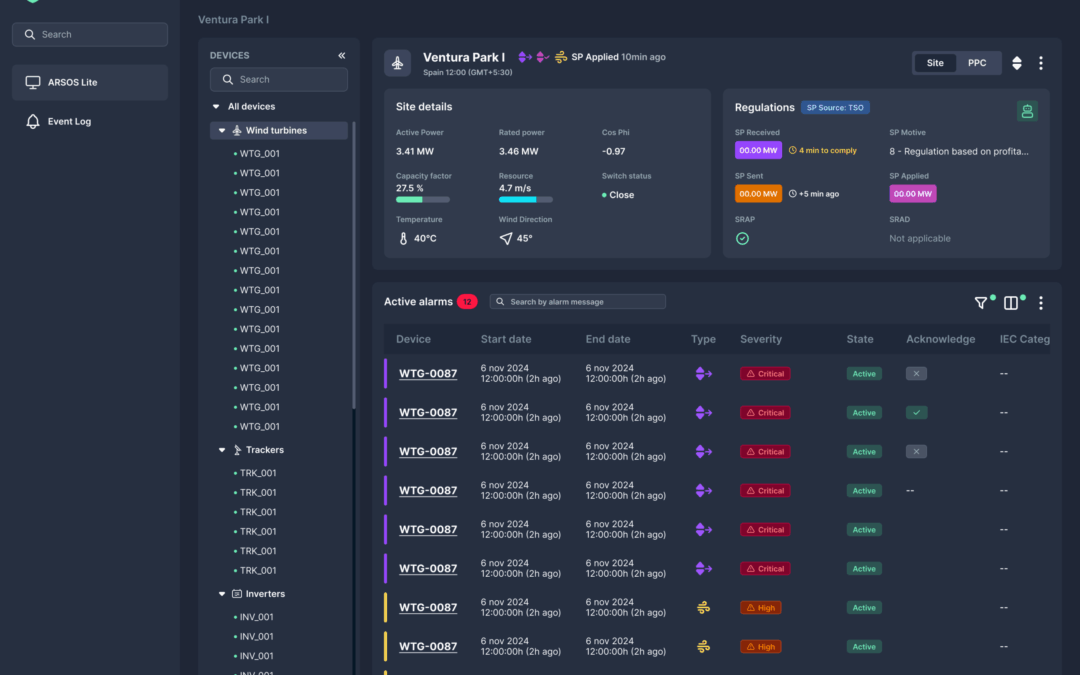Click the purple SP Received 00.00 MW badge
Screen dimensions: 1080x675
click(758, 150)
